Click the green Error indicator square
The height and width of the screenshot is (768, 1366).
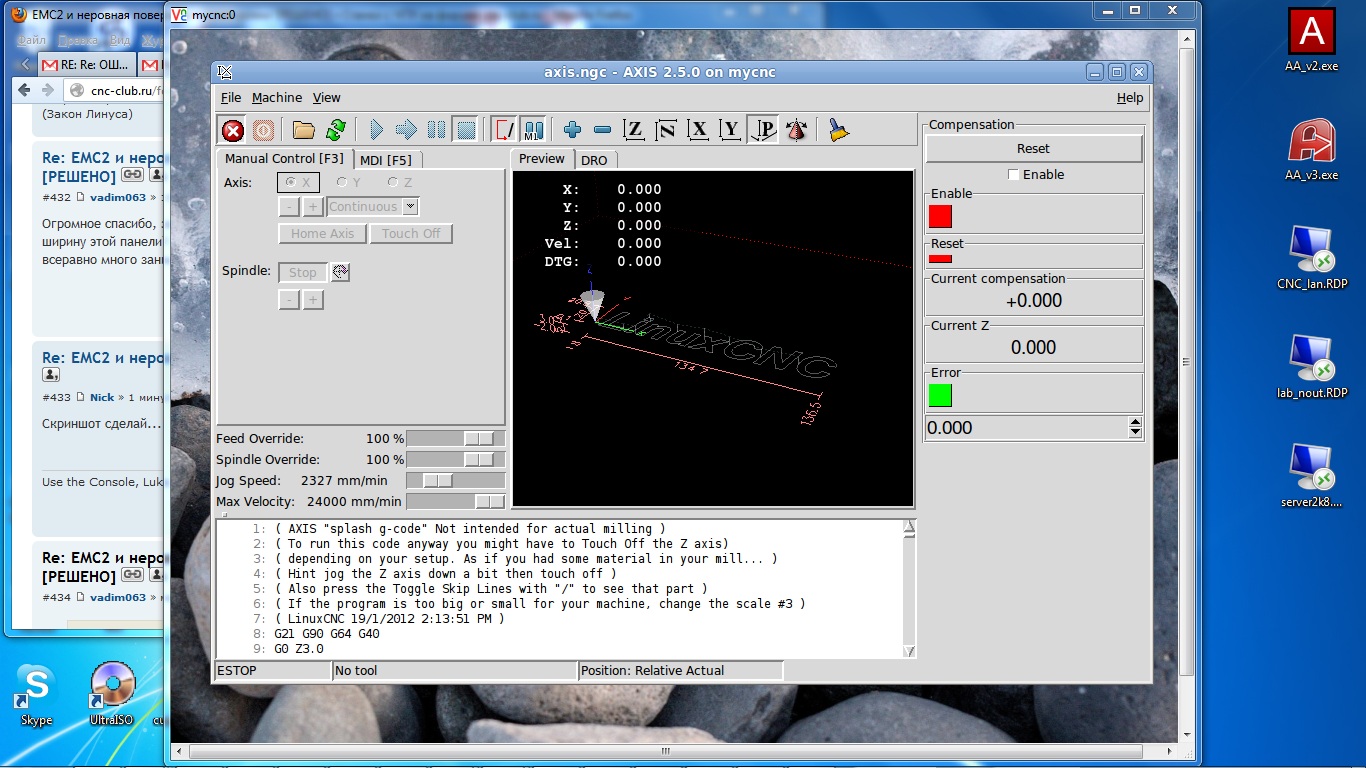coord(940,395)
